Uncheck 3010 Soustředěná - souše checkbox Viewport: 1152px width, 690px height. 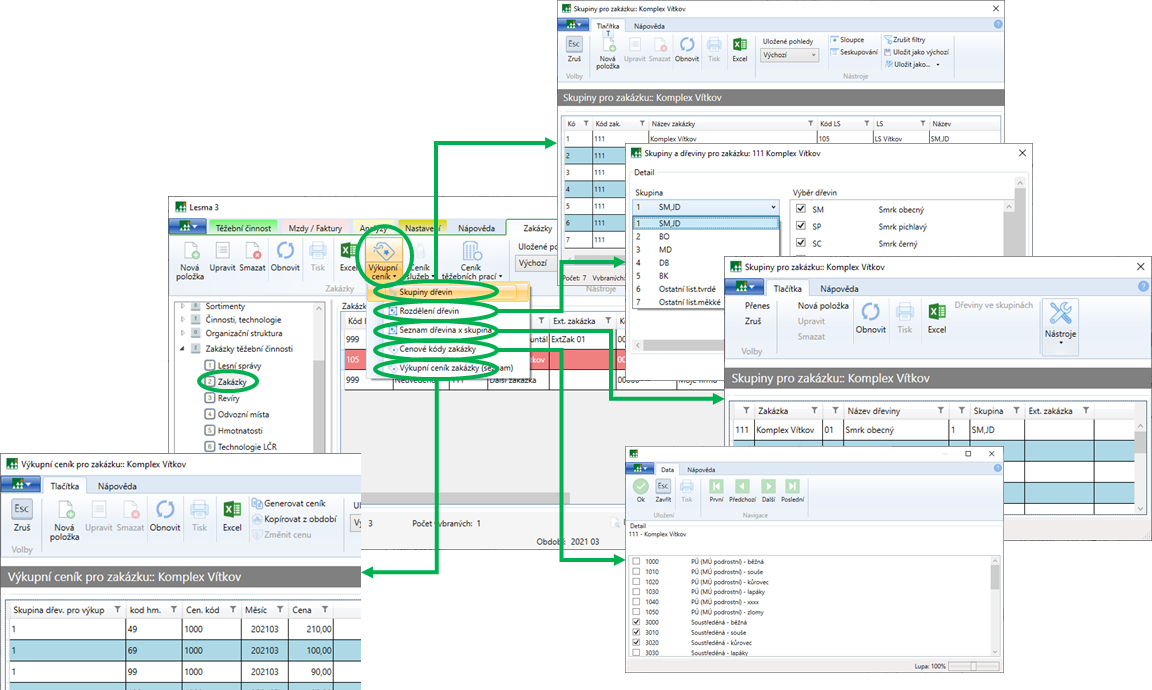click(x=637, y=632)
